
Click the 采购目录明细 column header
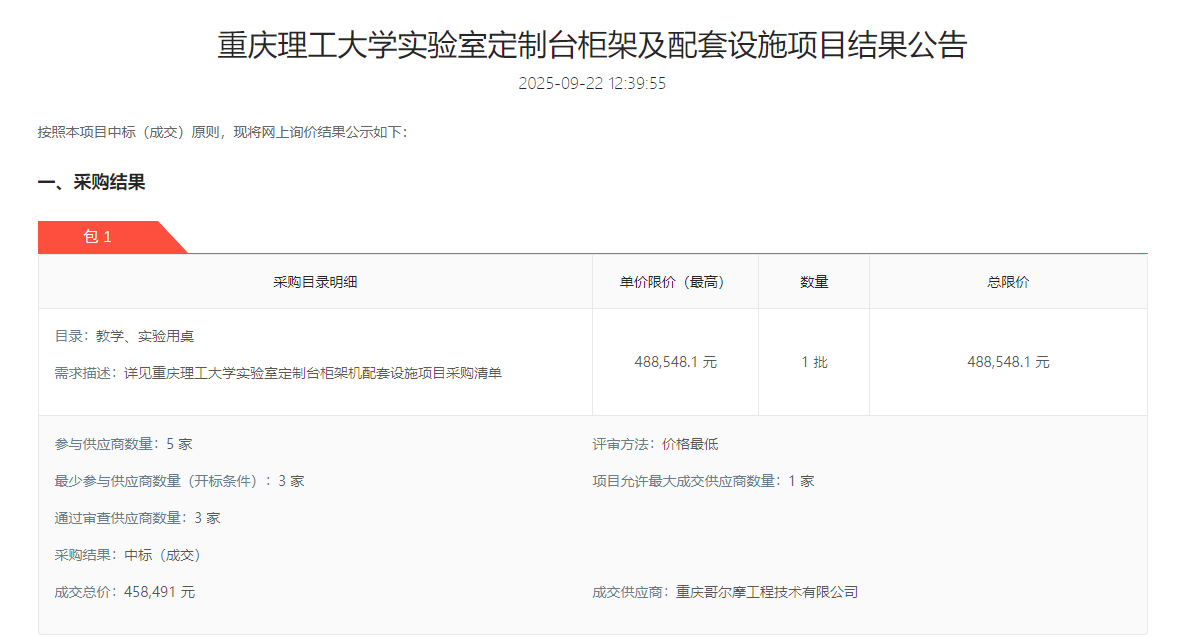(314, 281)
